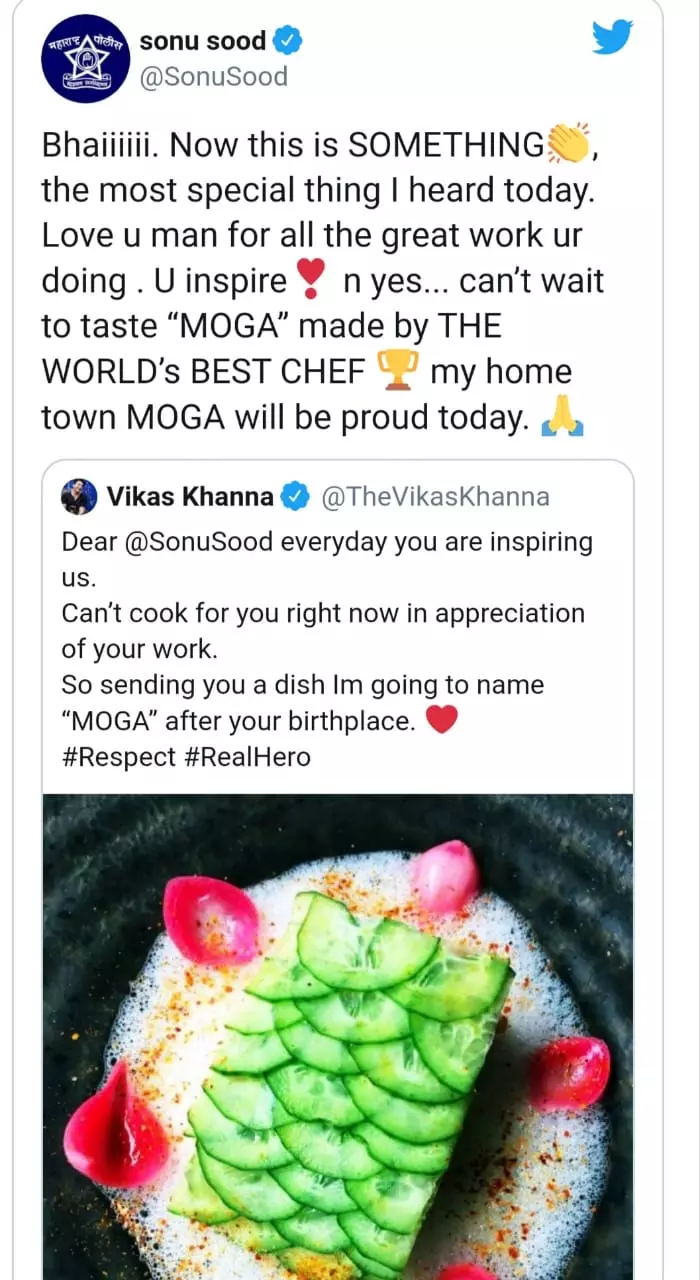Image resolution: width=700 pixels, height=1280 pixels.
Task: Click Vikas Khanna's small profile picture
Action: point(80,497)
